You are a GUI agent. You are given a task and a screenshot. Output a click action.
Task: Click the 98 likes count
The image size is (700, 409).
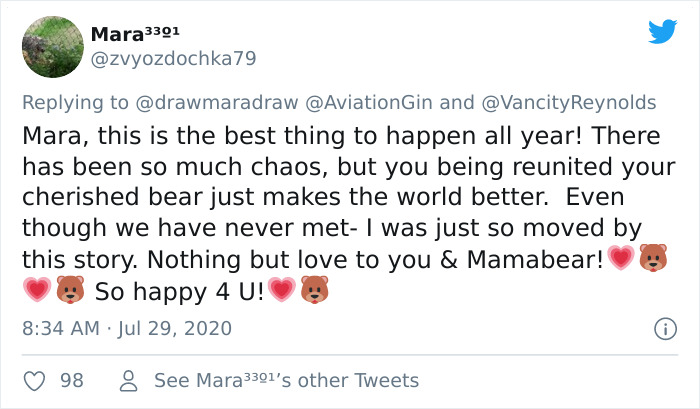click(x=71, y=381)
